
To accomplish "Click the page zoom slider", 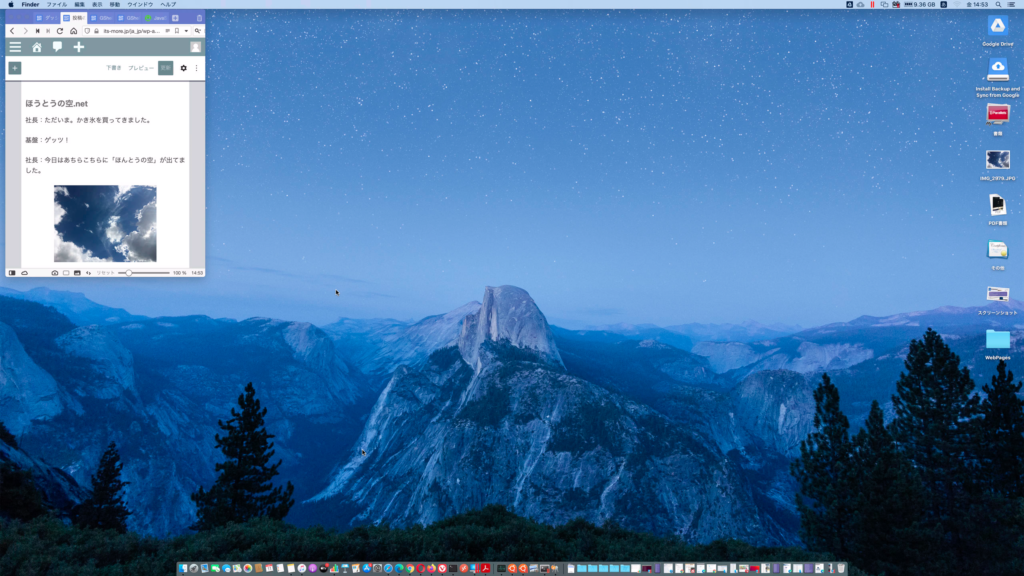I will point(143,272).
